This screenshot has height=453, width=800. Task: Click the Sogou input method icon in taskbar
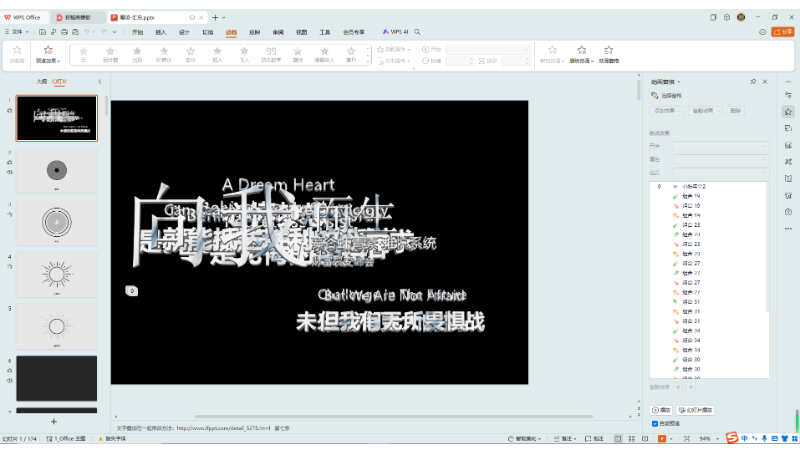tap(732, 438)
